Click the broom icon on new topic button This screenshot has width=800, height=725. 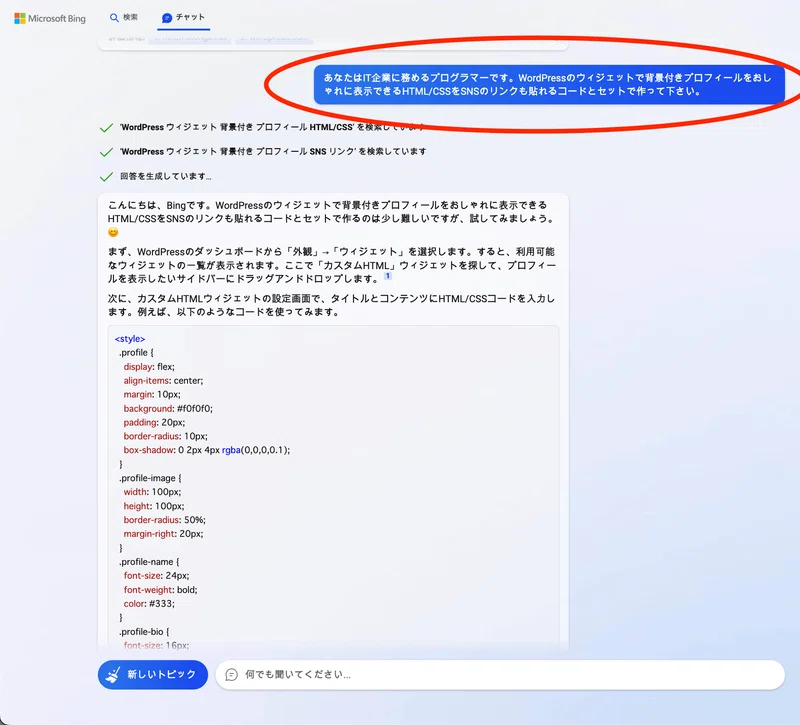coord(113,674)
